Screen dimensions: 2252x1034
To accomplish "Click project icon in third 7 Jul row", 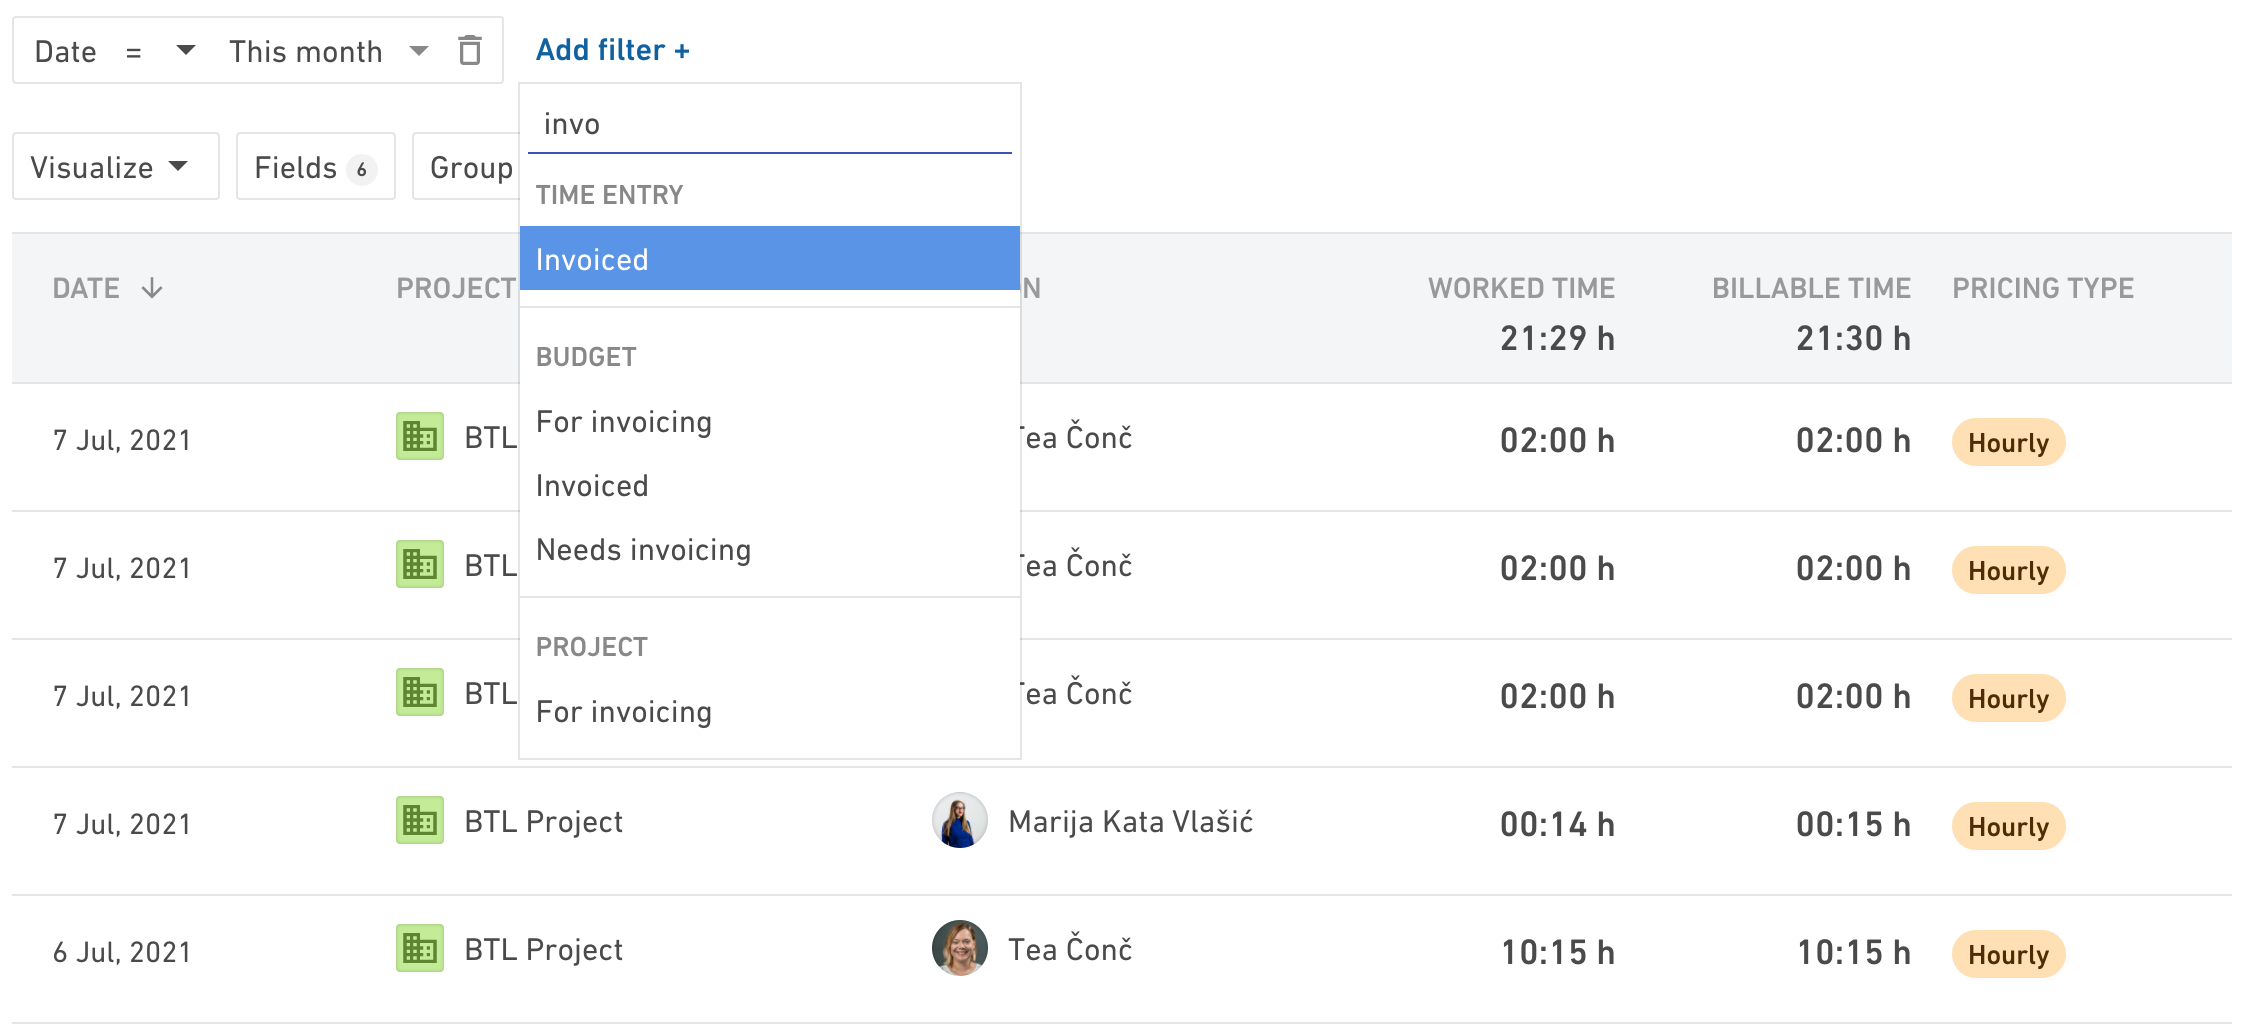I will click(x=420, y=693).
